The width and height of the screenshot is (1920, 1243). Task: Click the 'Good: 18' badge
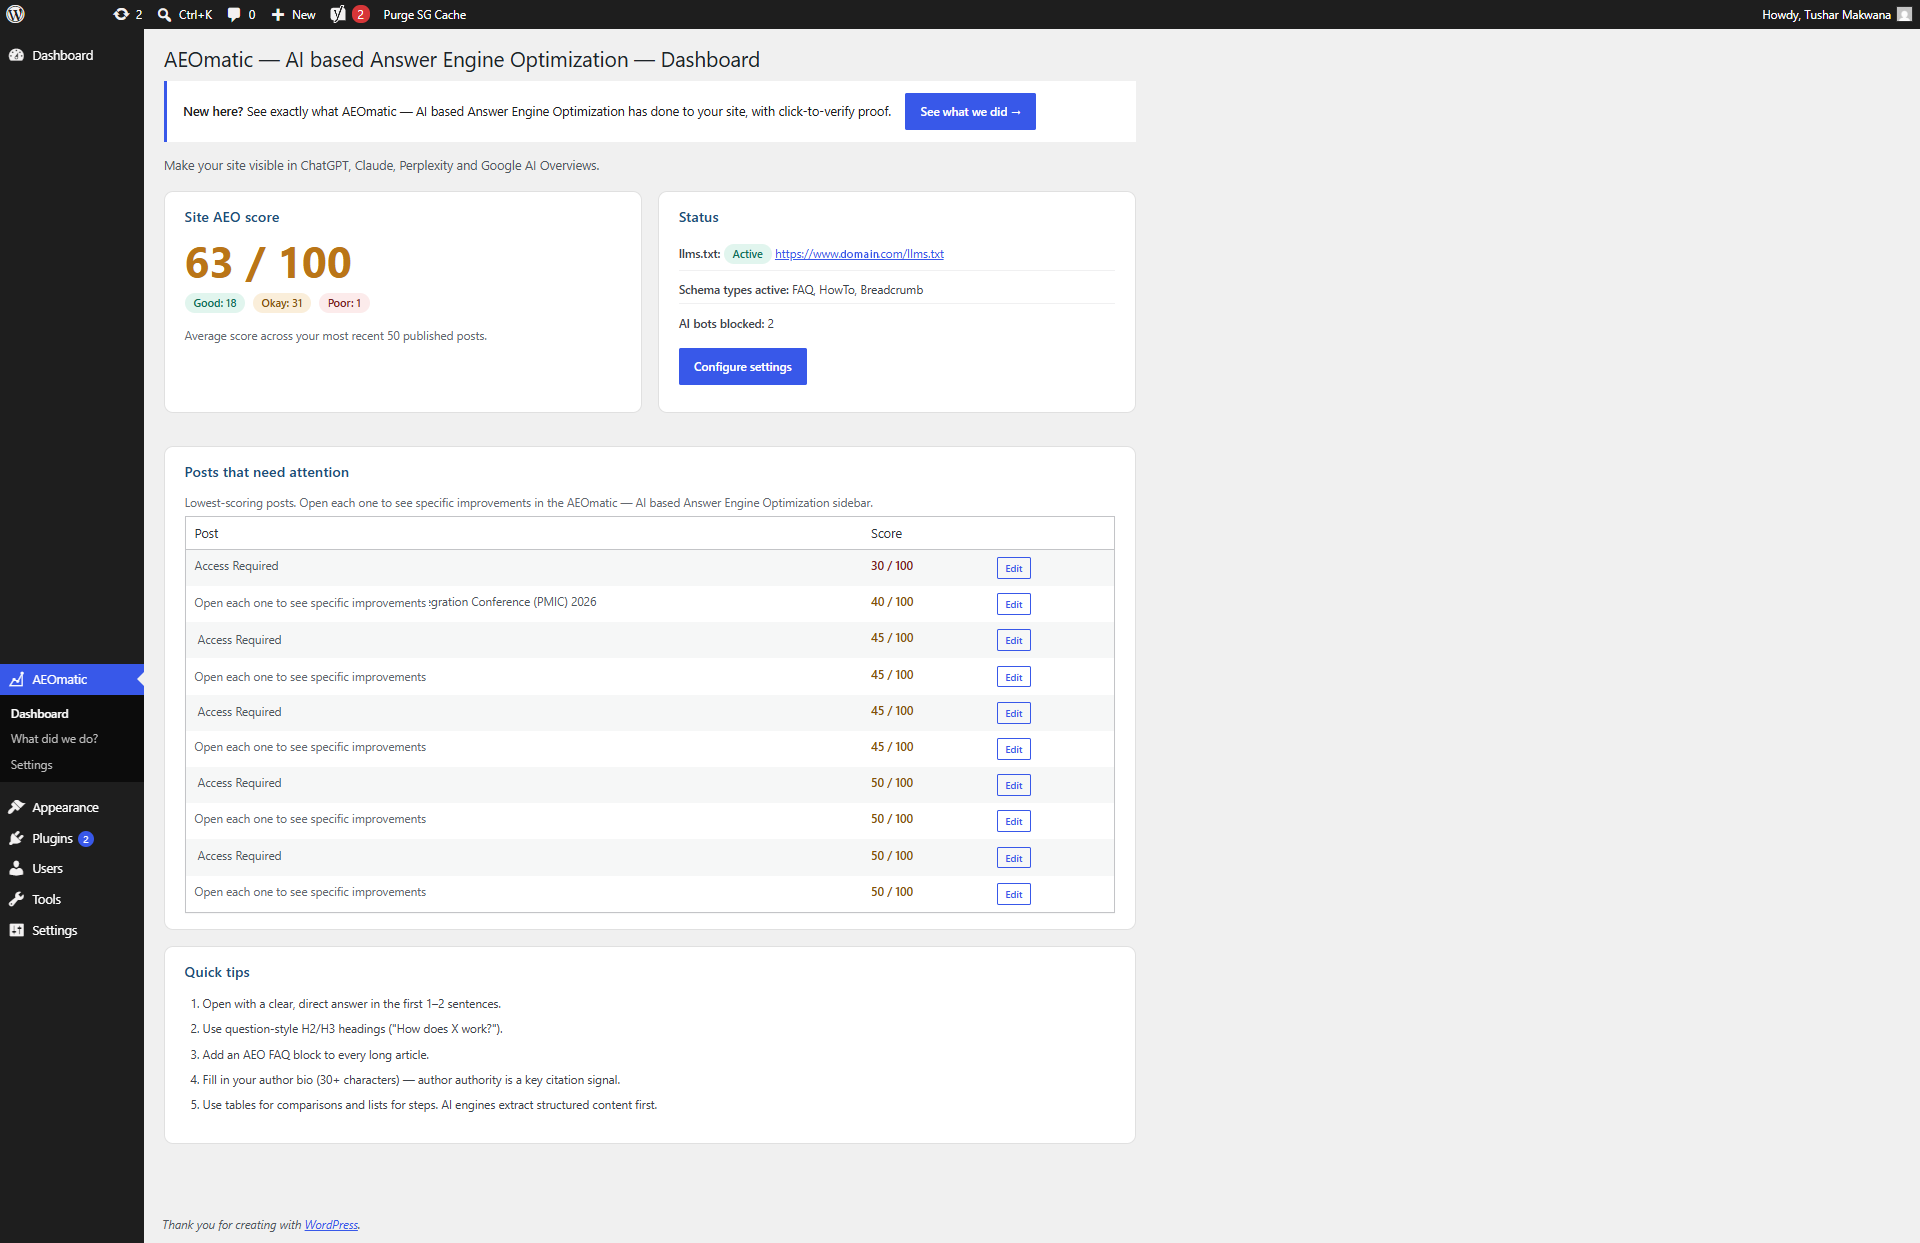pyautogui.click(x=215, y=303)
